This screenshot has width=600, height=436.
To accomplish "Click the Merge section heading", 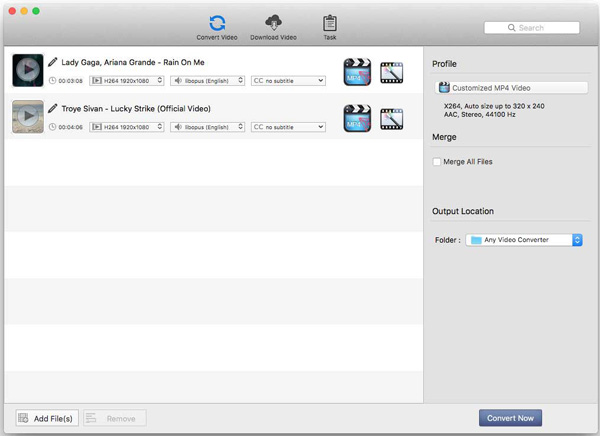I will [444, 137].
